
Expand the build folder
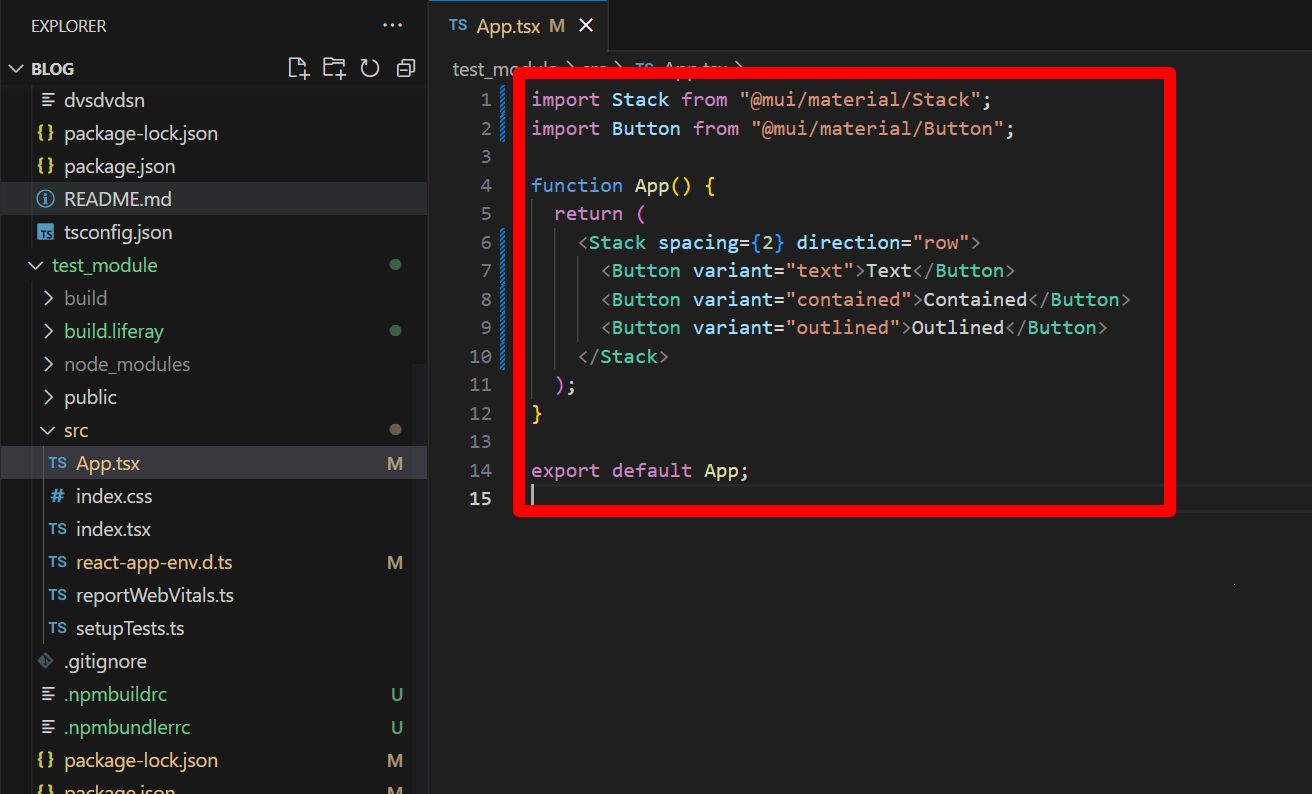pos(48,298)
